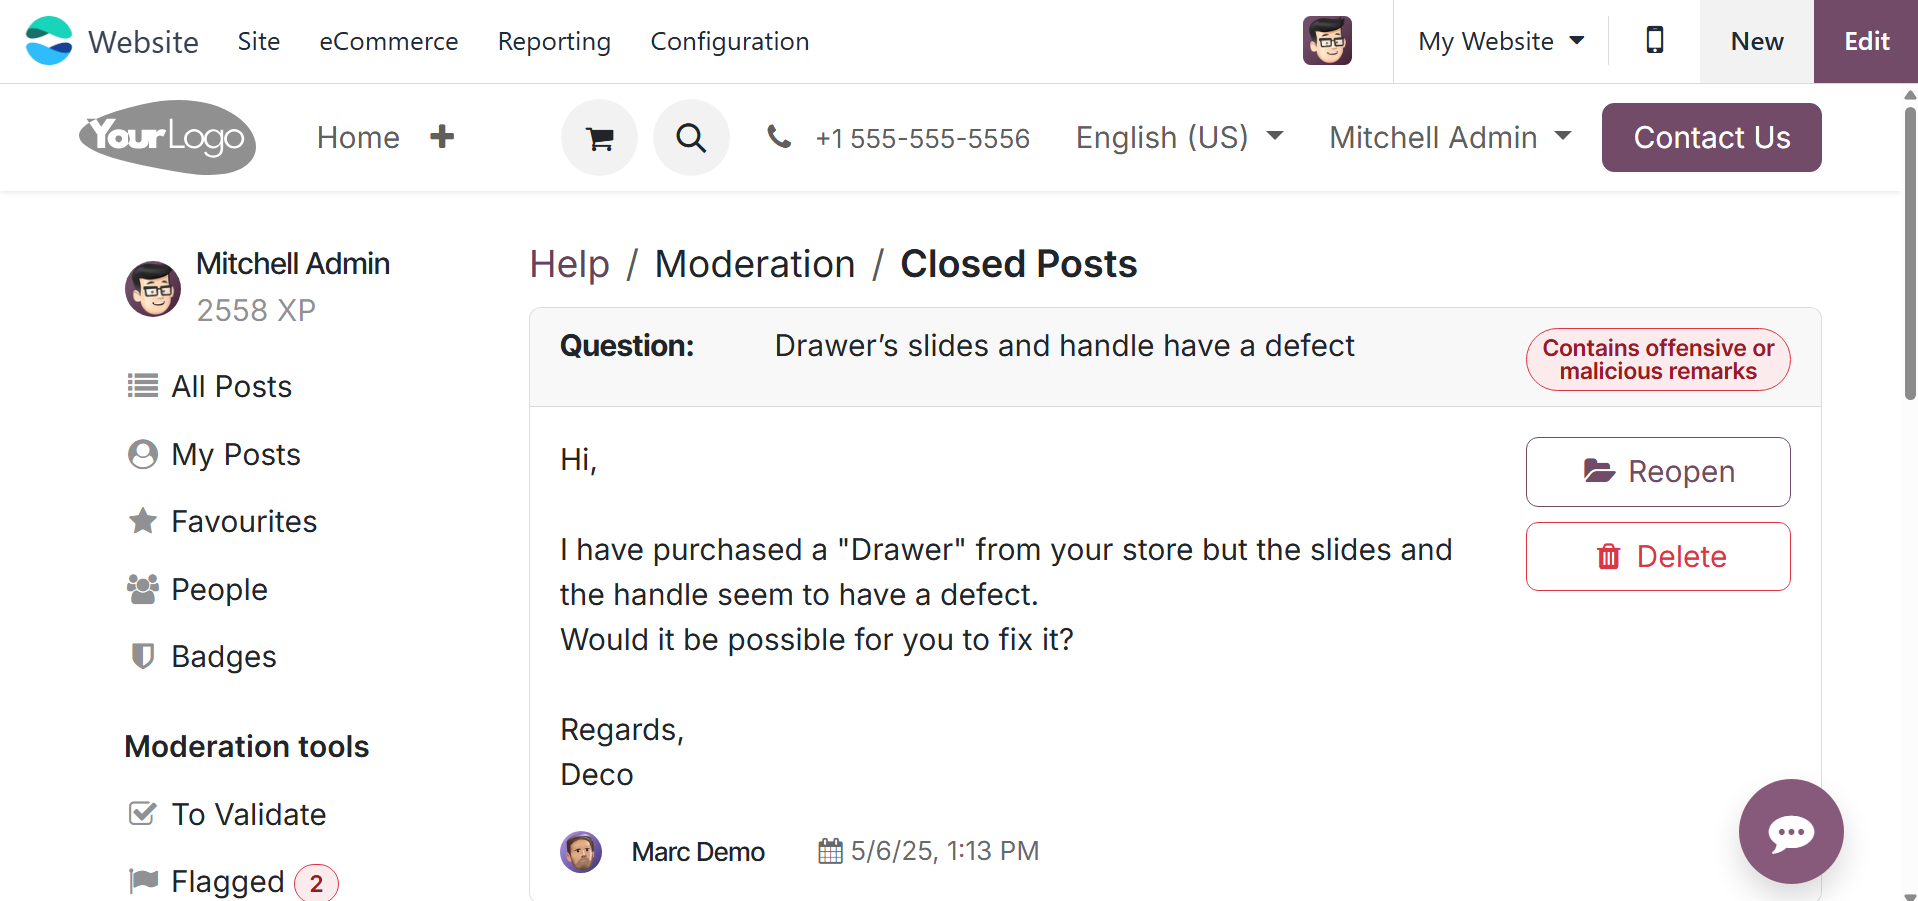Open the eCommerce menu
This screenshot has height=901, width=1918.
(x=389, y=41)
